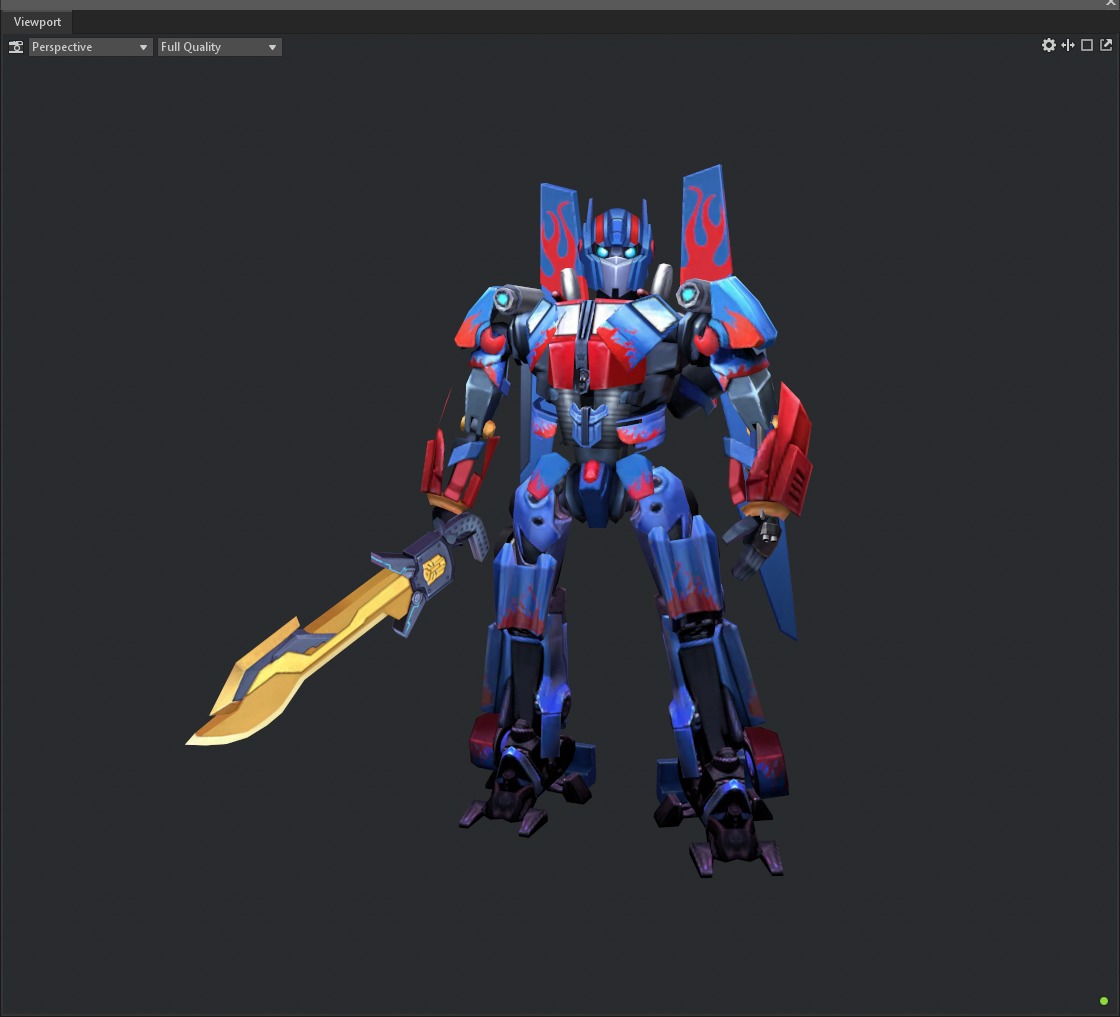Click the camera icon beside Perspective

tap(16, 47)
